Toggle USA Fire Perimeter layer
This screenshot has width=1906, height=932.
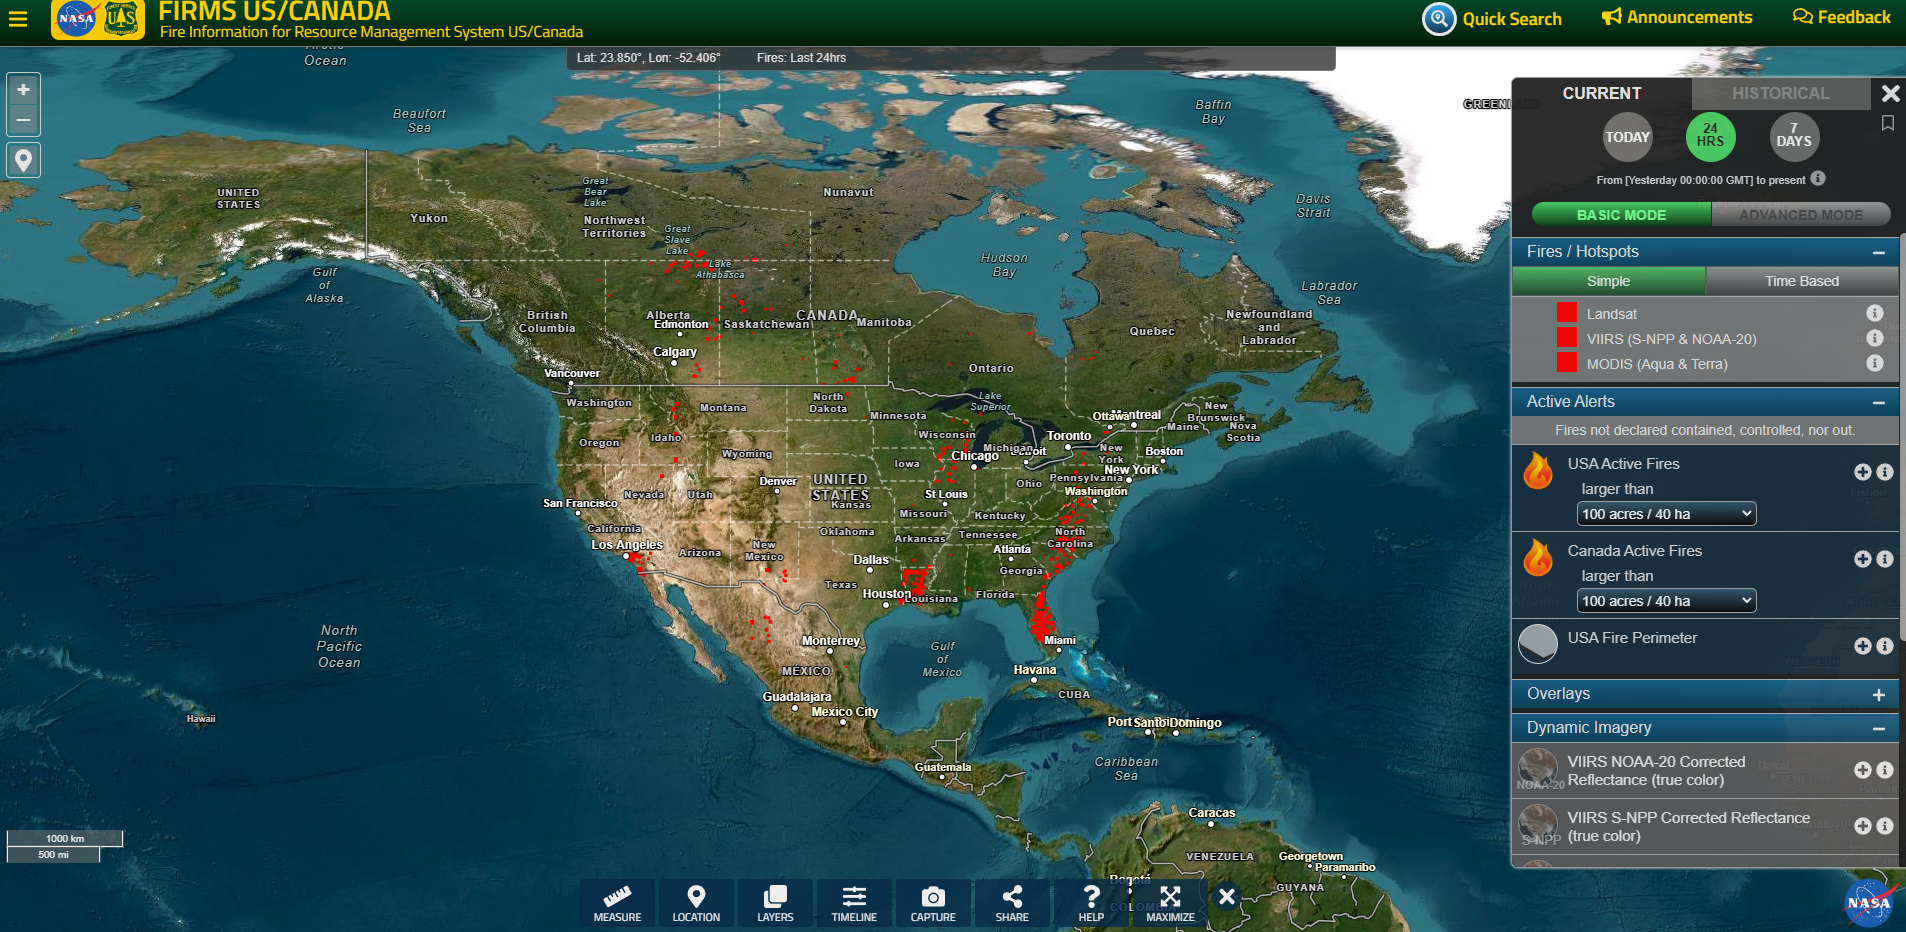coord(1538,644)
